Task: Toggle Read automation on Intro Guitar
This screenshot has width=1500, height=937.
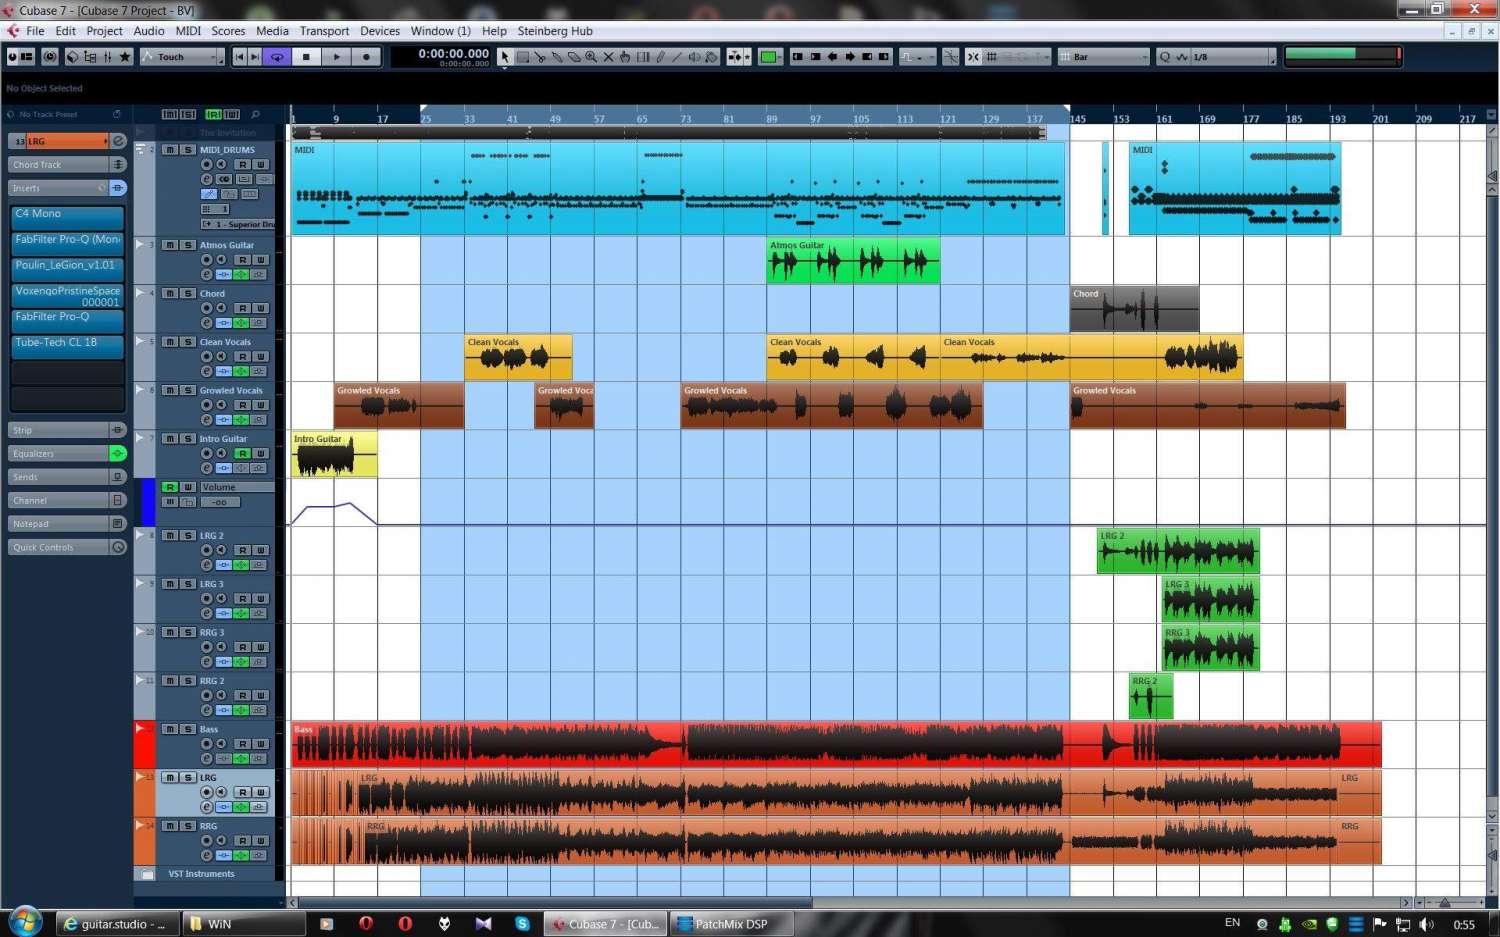Action: (242, 454)
